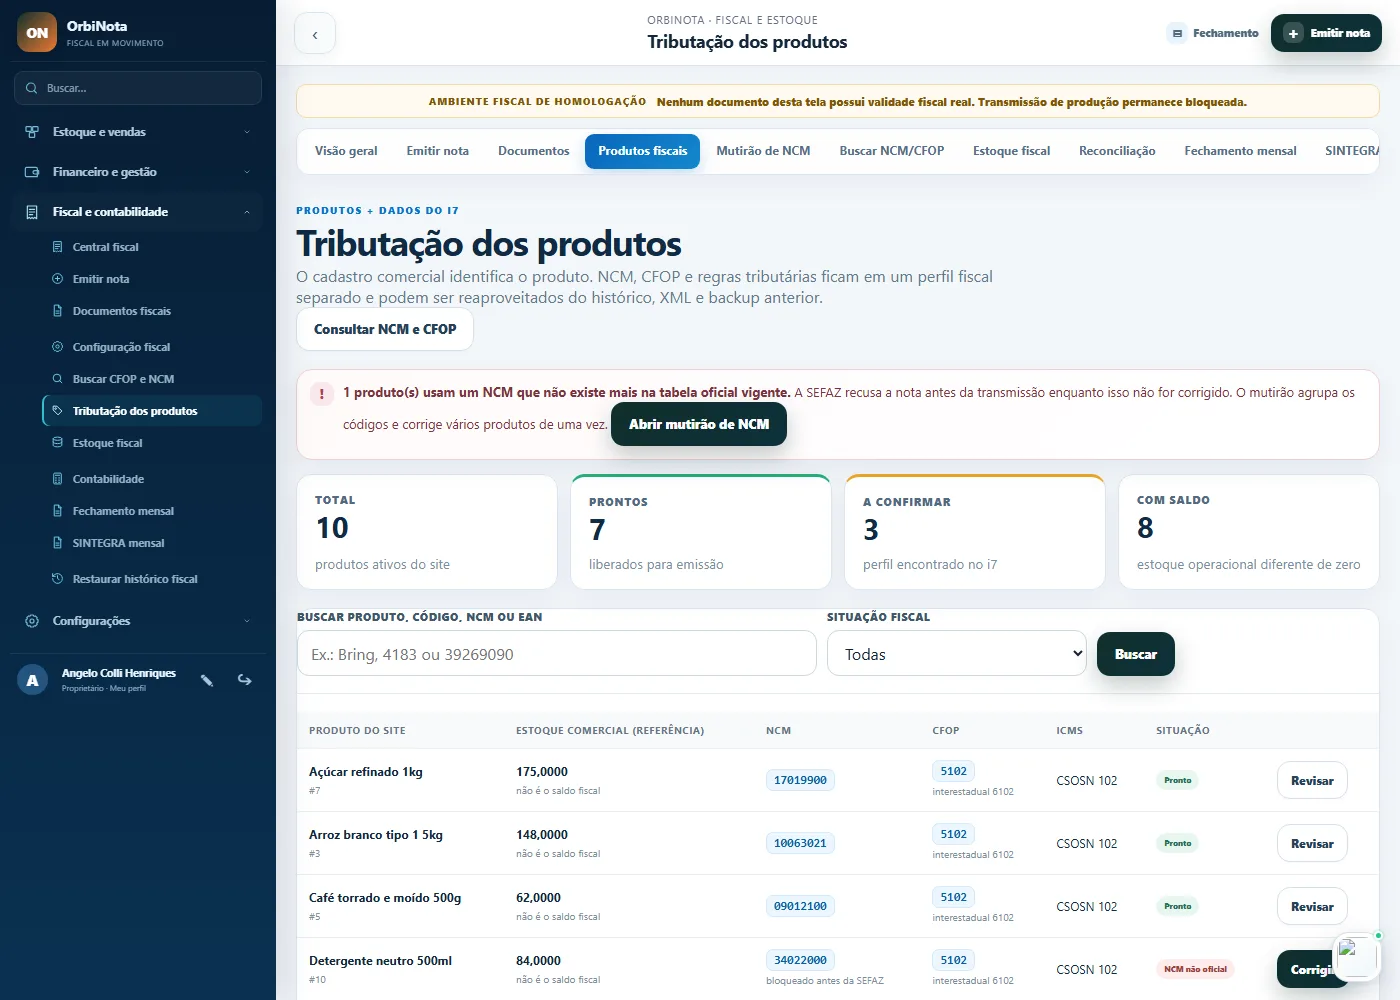
Task: Click the user avatar letter A
Action: (x=32, y=680)
